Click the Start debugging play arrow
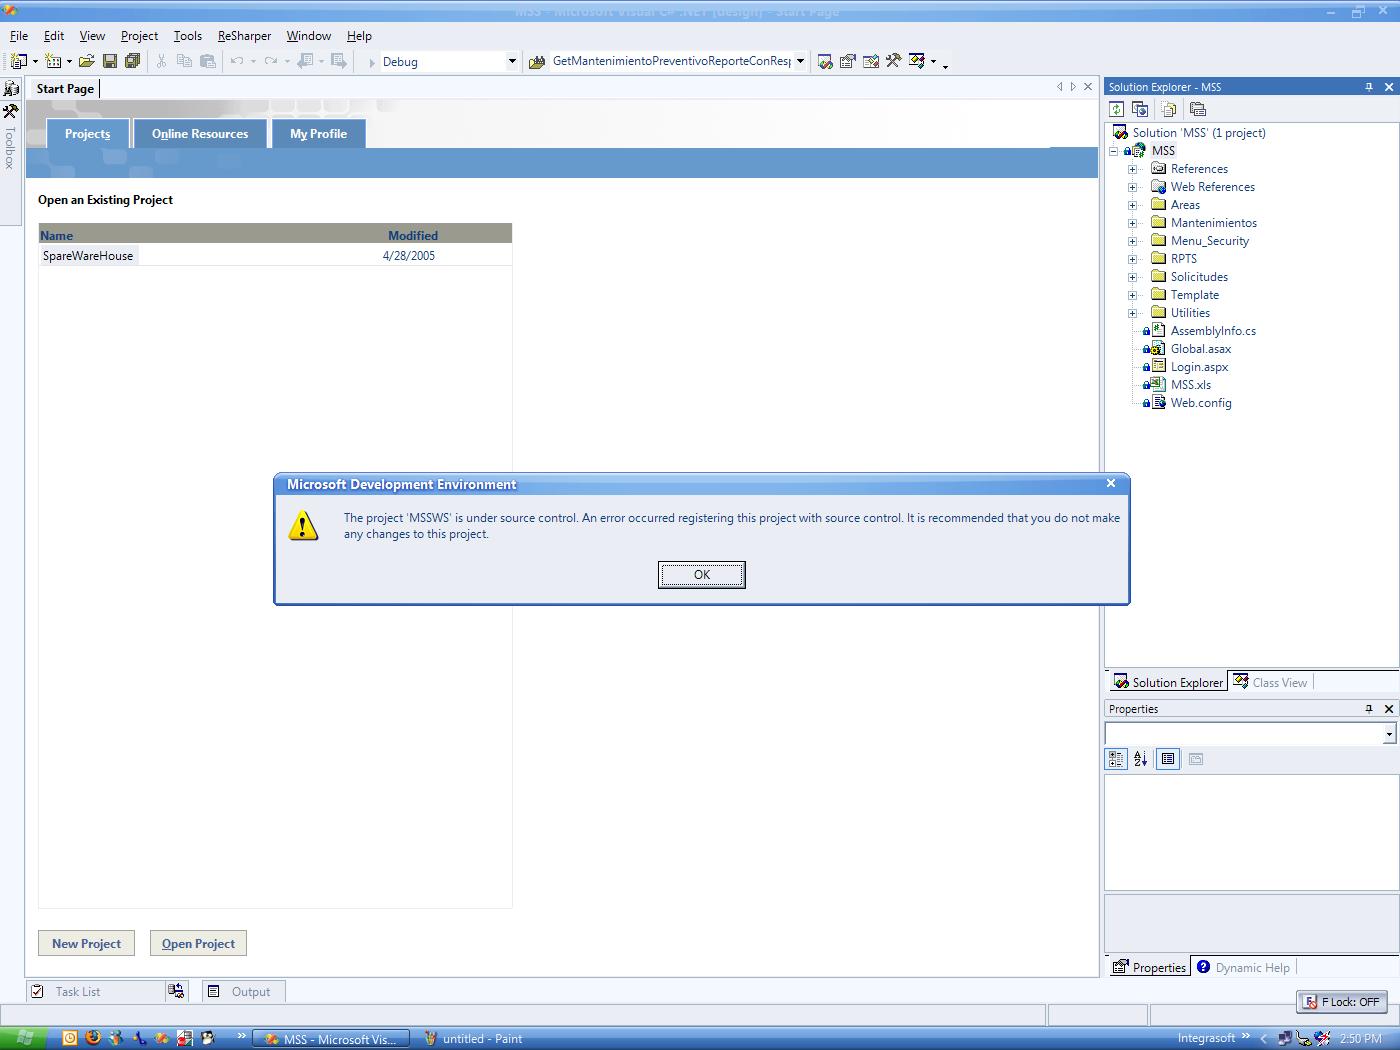Screen dimensions: 1400x1050 tap(372, 62)
